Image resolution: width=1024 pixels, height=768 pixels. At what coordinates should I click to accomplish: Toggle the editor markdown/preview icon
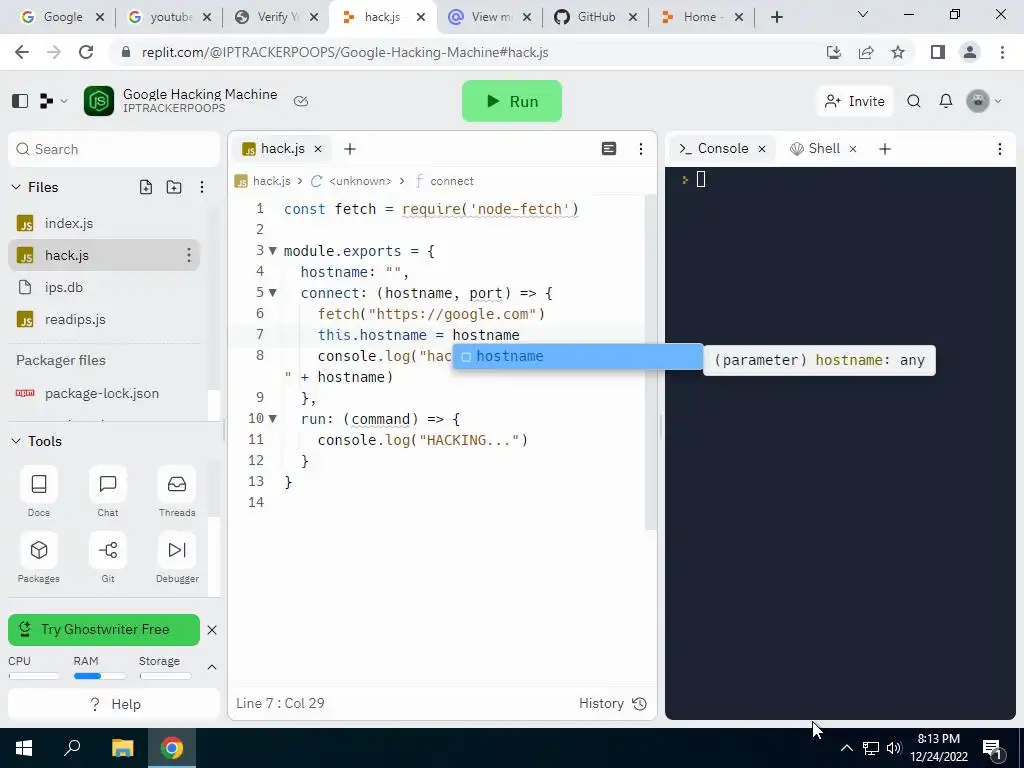[609, 149]
